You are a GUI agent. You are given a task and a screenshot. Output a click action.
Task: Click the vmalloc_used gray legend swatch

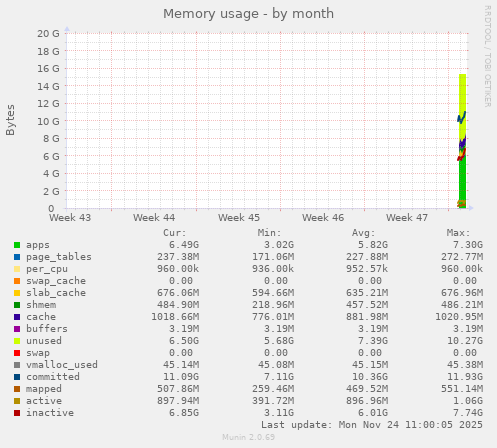[x=17, y=365]
